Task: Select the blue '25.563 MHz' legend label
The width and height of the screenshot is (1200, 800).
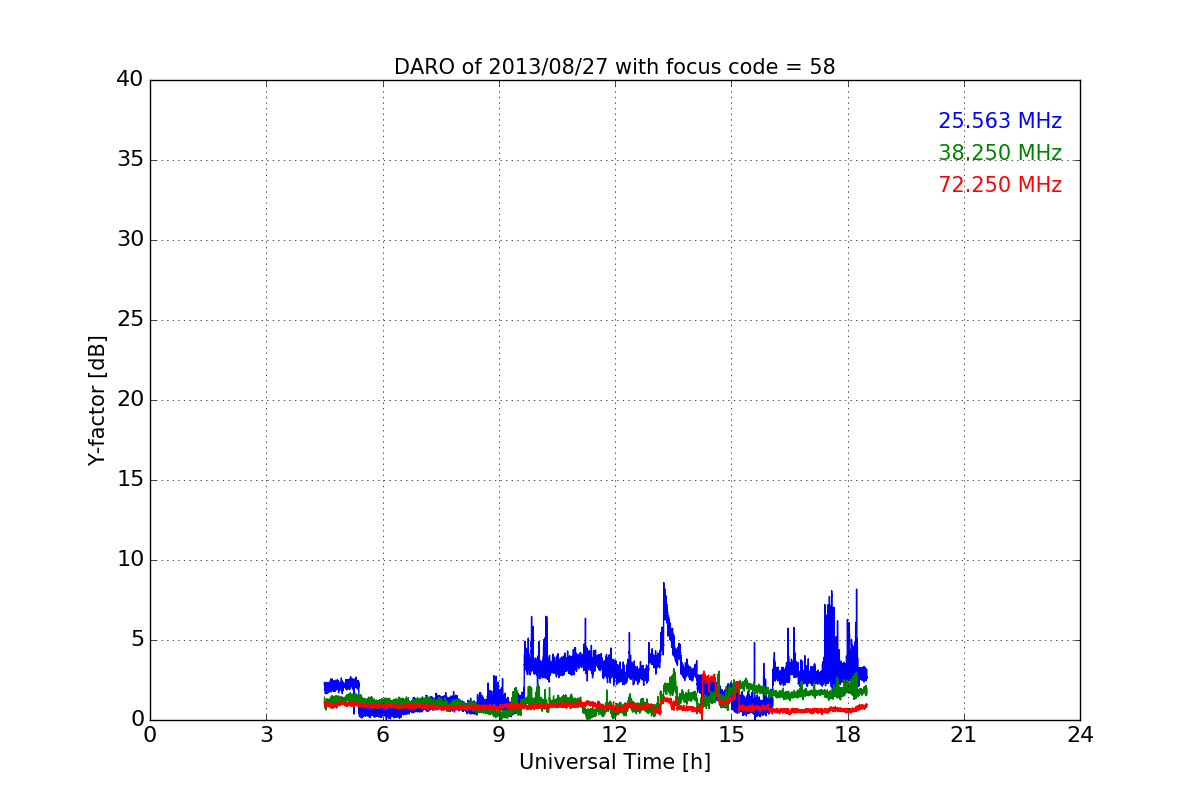Action: (1000, 121)
